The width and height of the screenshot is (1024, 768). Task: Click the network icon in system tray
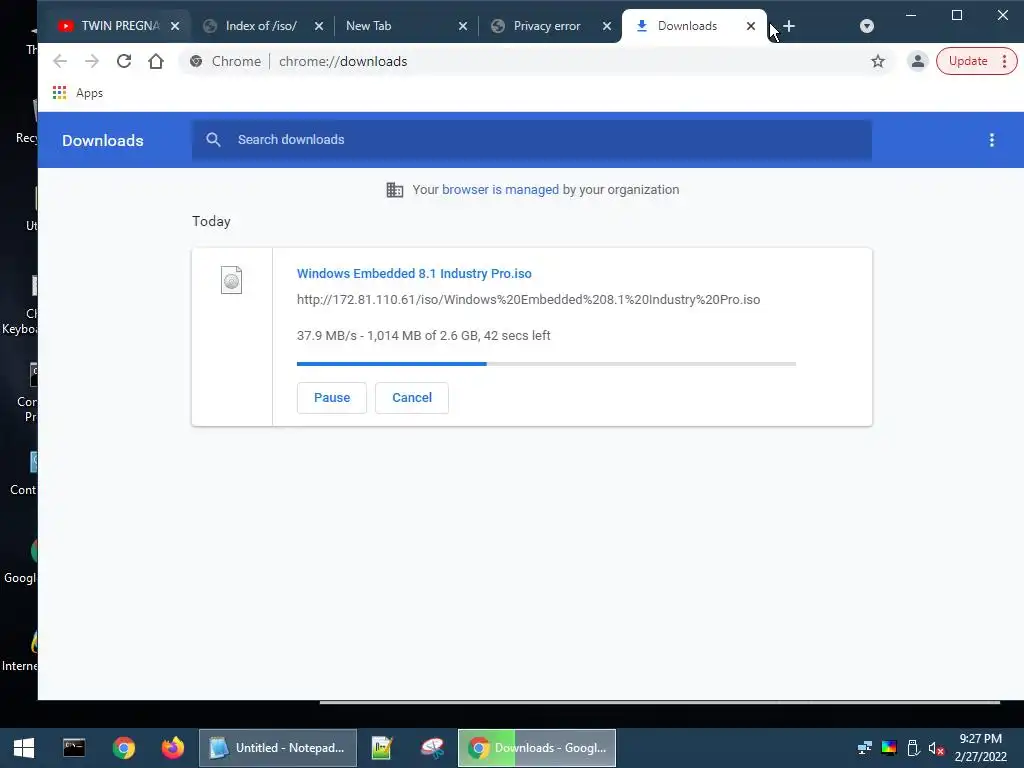(865, 748)
